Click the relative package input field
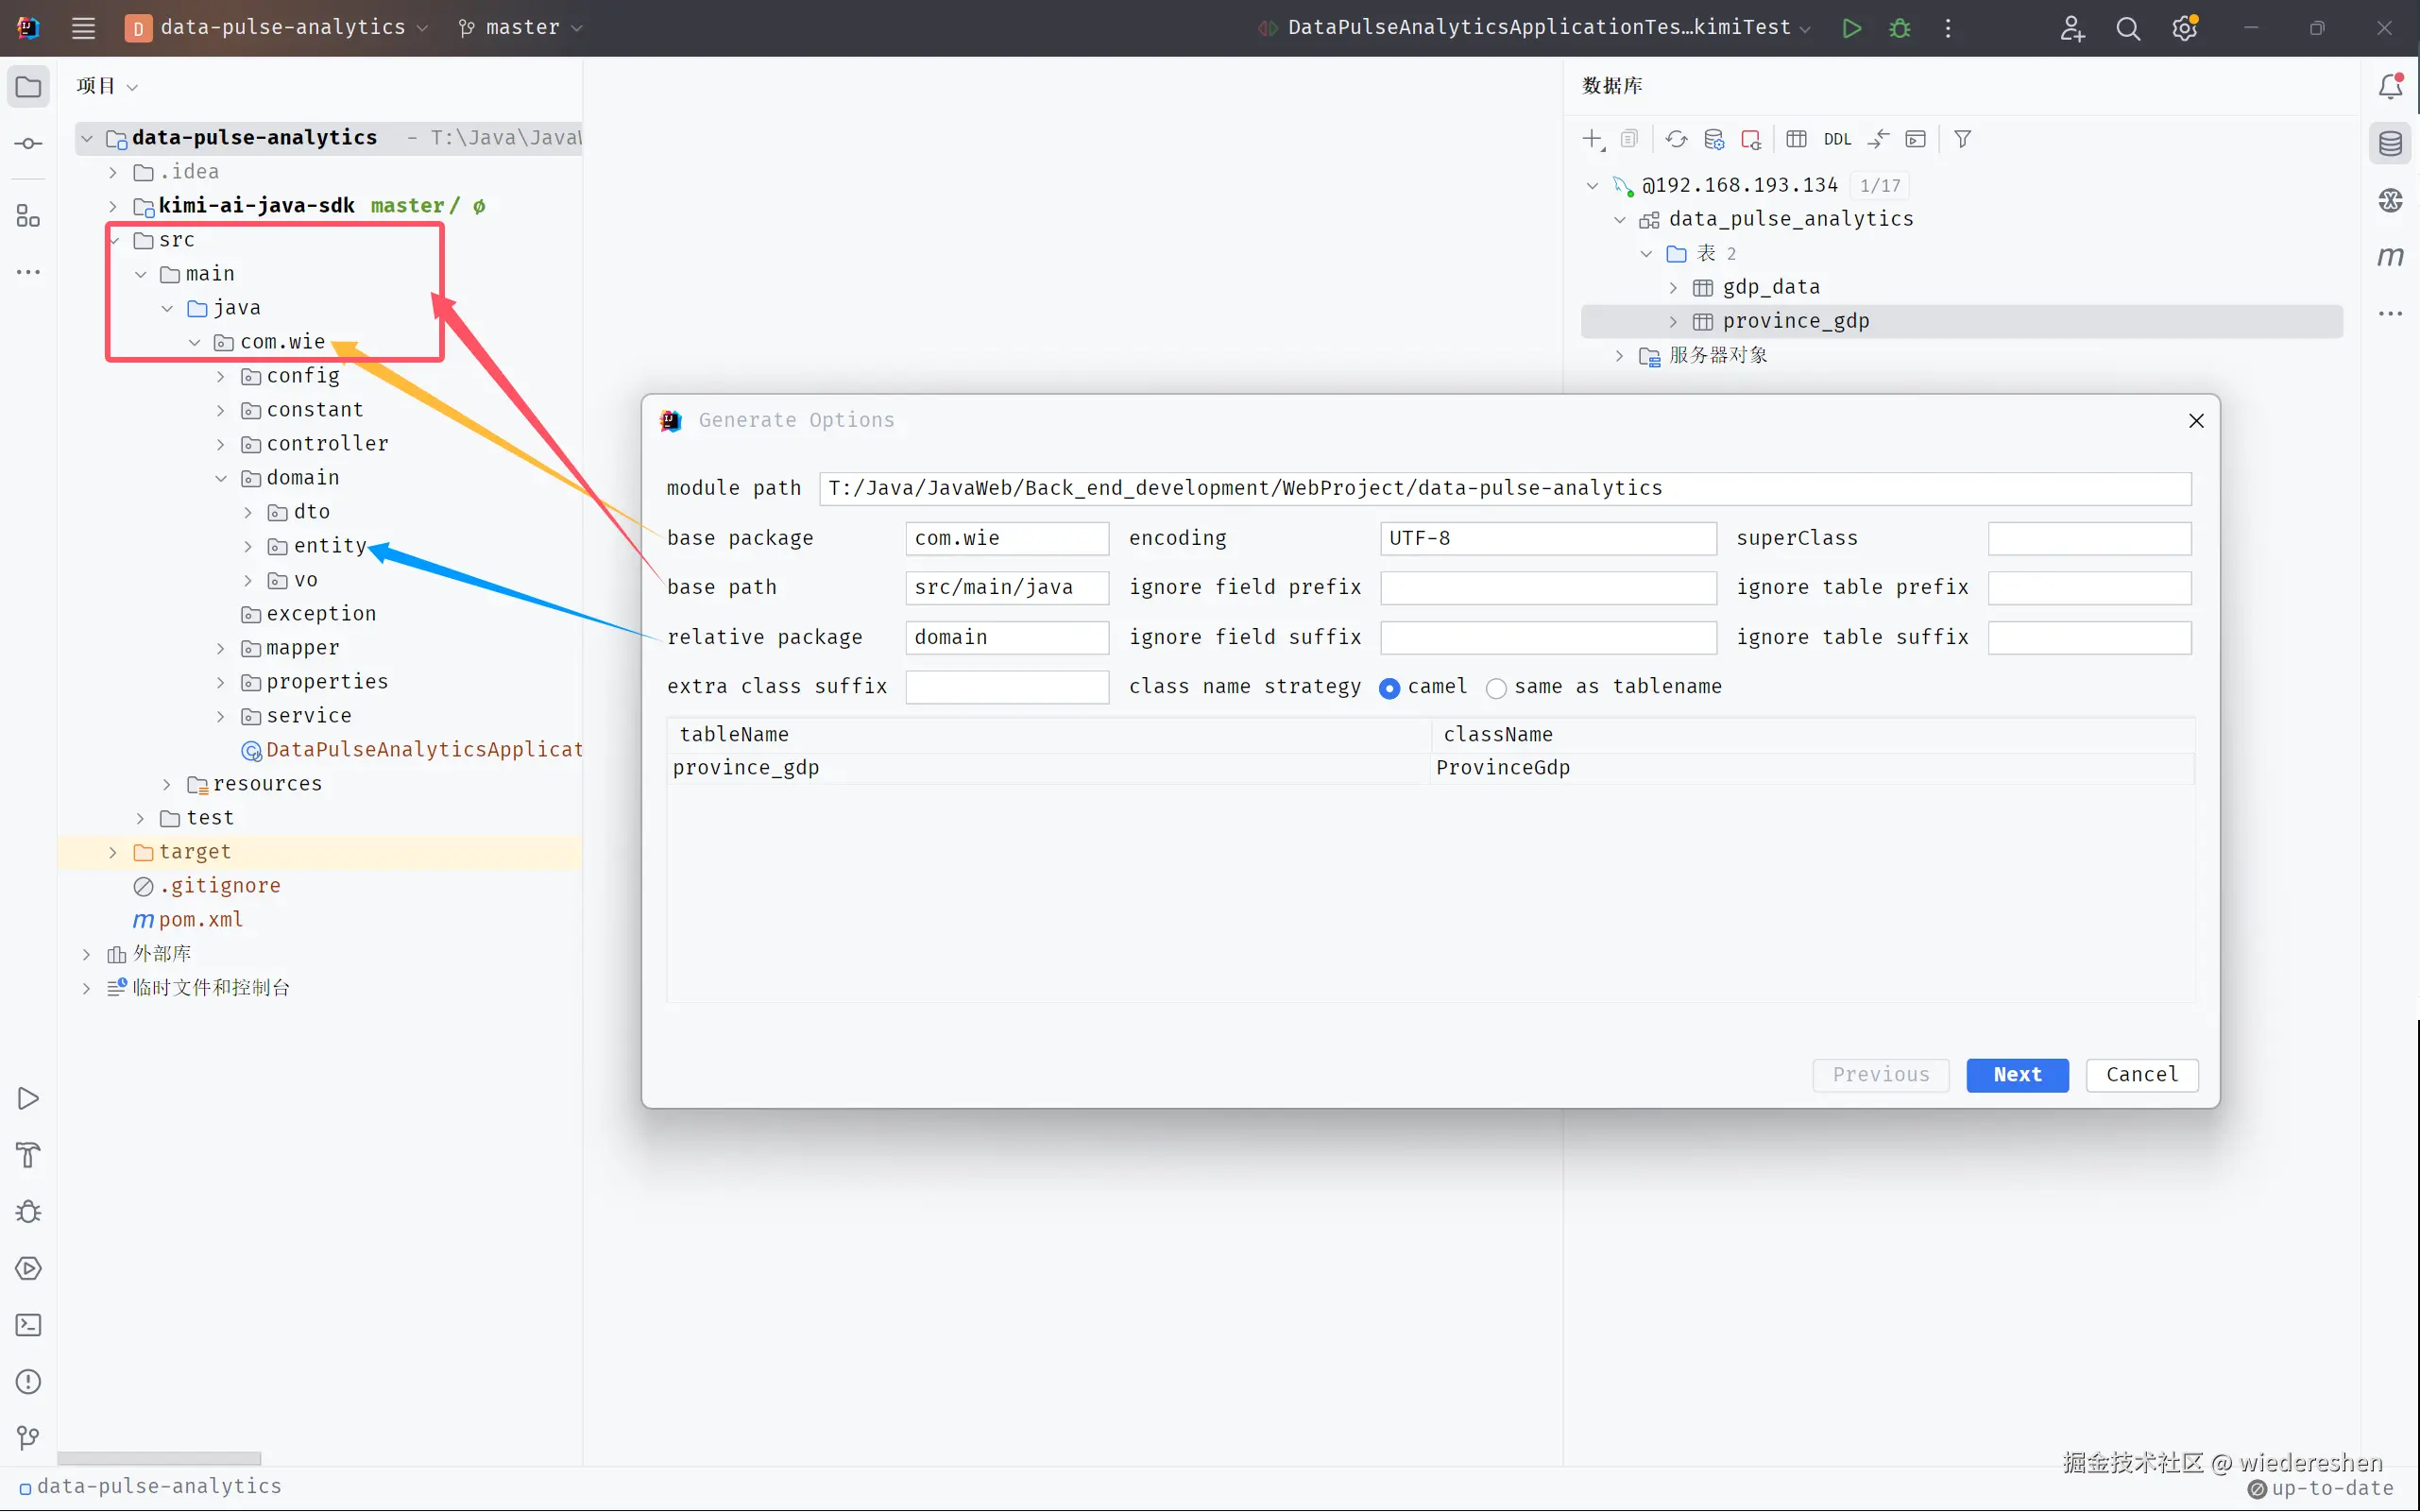Image resolution: width=2420 pixels, height=1512 pixels. 1006,637
